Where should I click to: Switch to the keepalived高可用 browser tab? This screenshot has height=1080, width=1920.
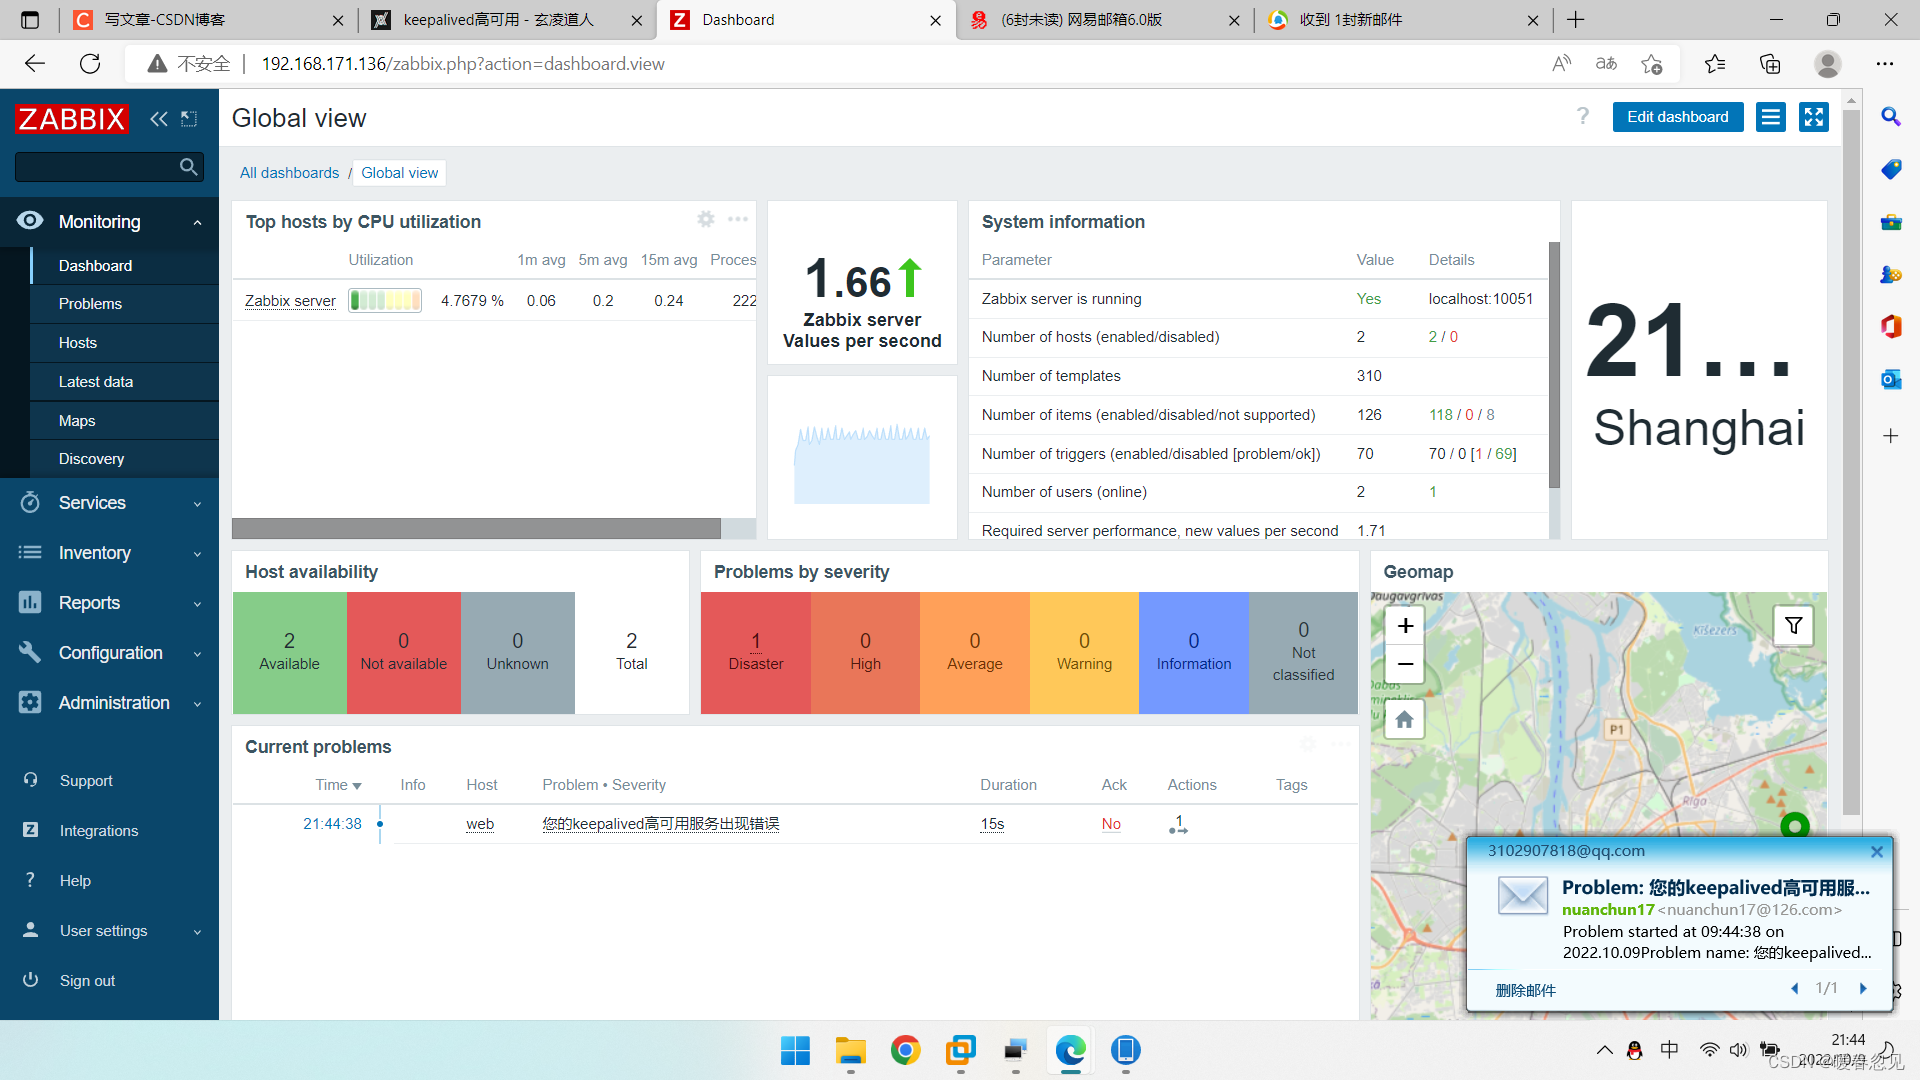coord(505,20)
